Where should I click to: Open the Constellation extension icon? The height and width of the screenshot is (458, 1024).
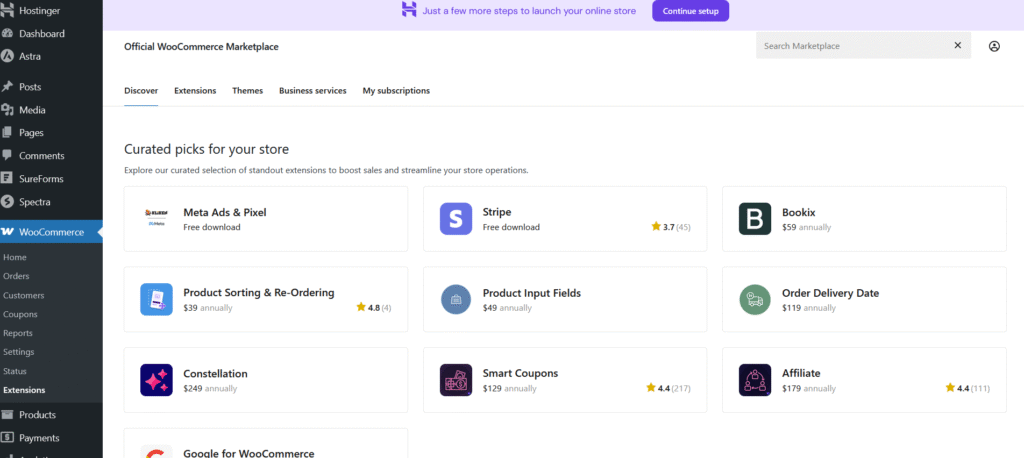(157, 380)
